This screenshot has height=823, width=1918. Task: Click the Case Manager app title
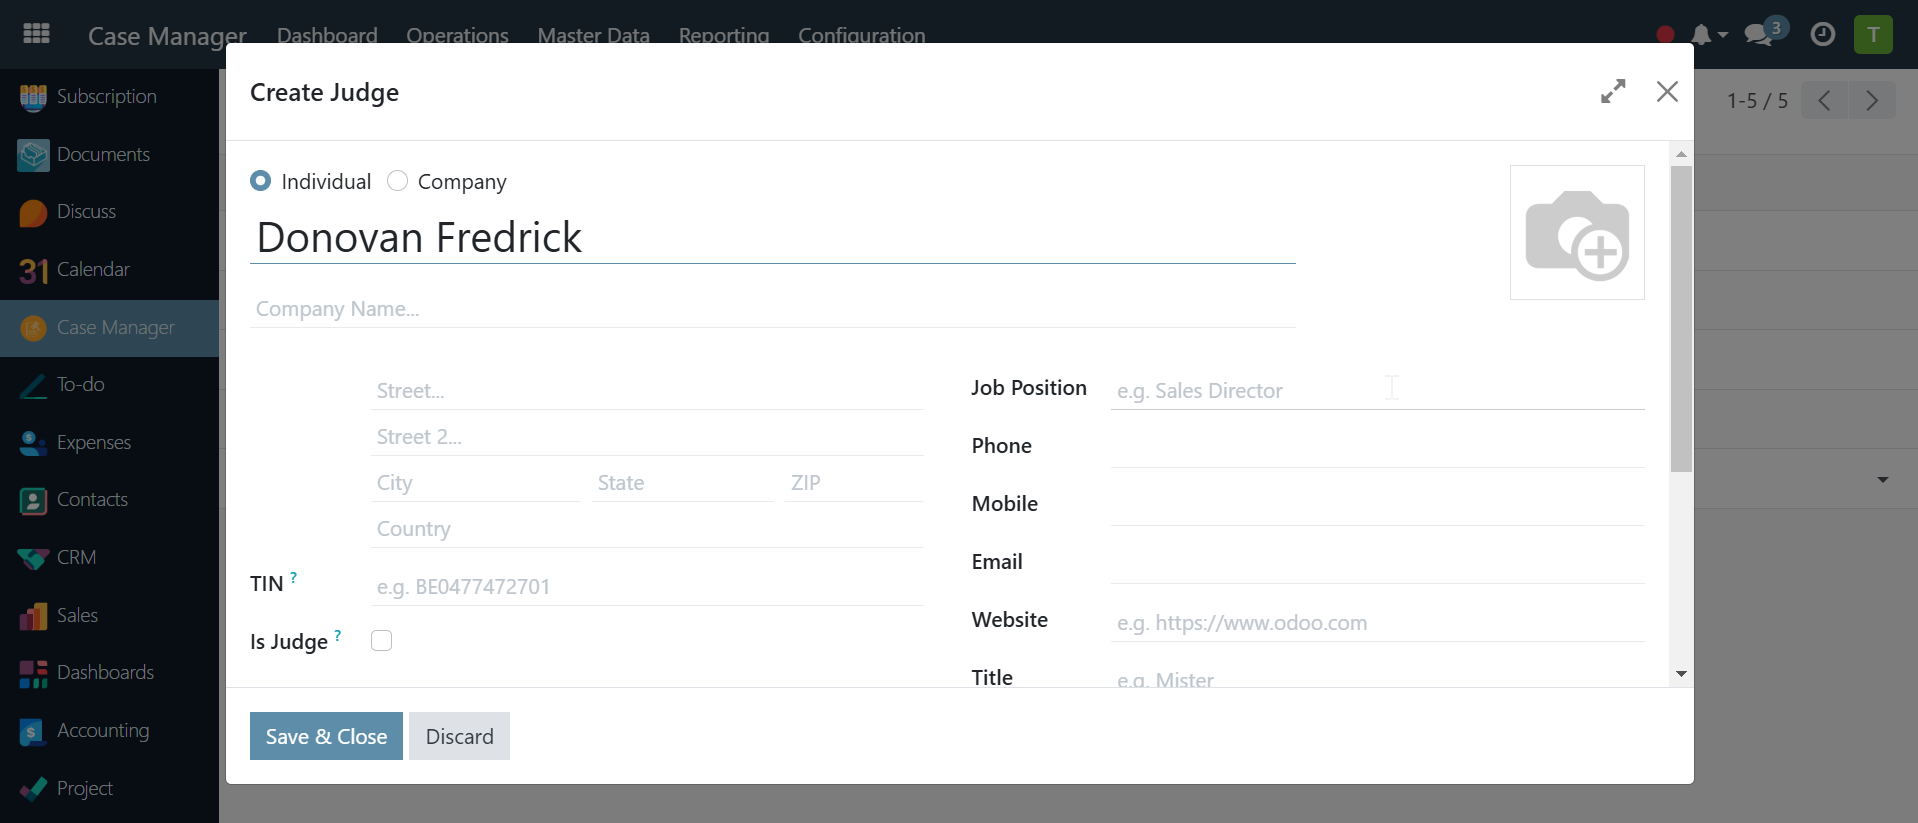pos(167,36)
